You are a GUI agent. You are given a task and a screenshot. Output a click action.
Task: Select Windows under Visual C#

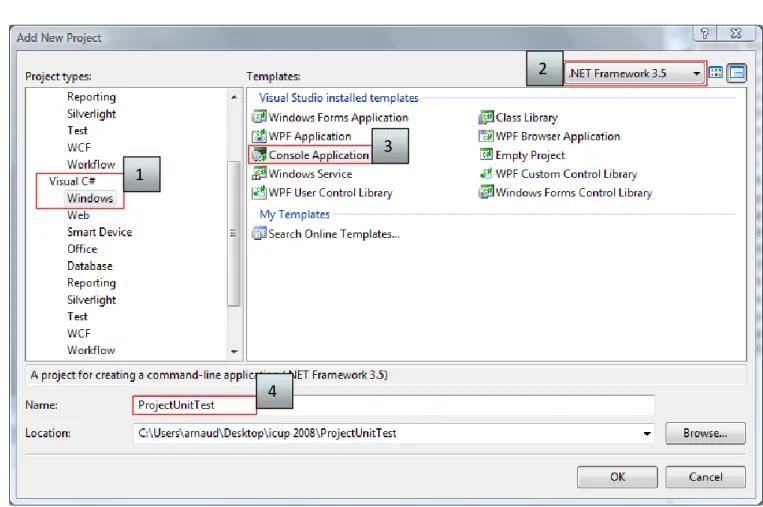click(90, 199)
